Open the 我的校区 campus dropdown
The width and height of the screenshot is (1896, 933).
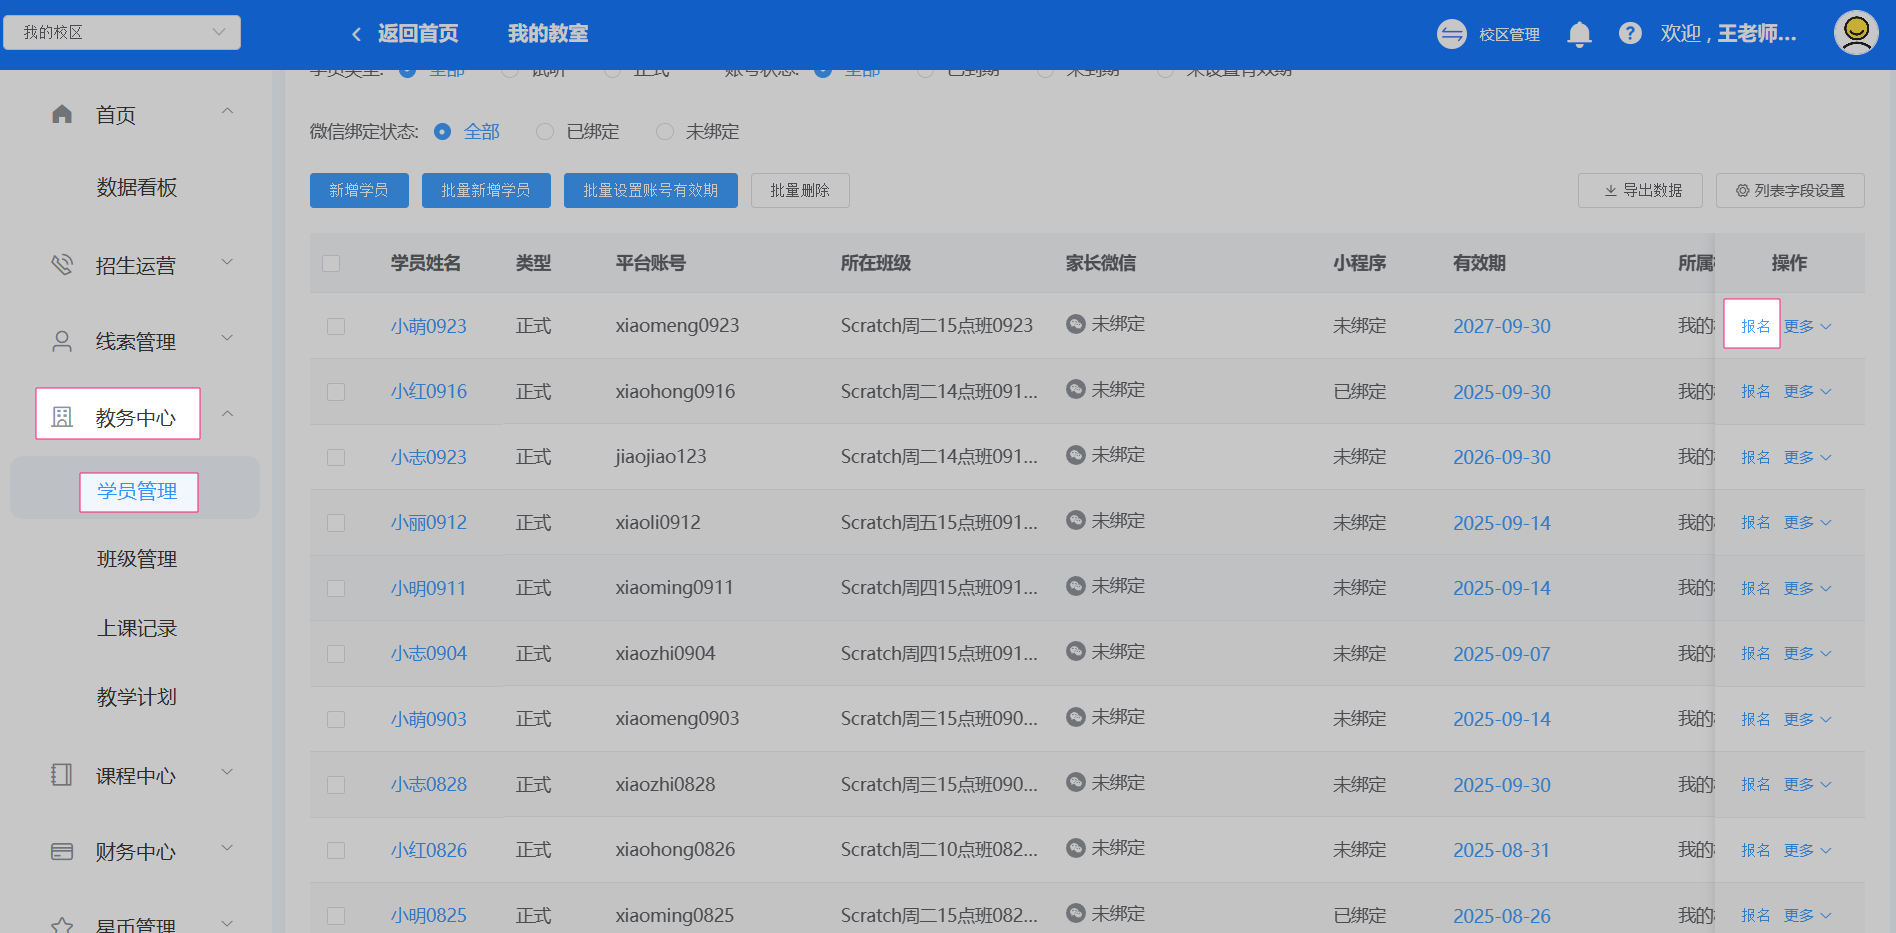(122, 32)
